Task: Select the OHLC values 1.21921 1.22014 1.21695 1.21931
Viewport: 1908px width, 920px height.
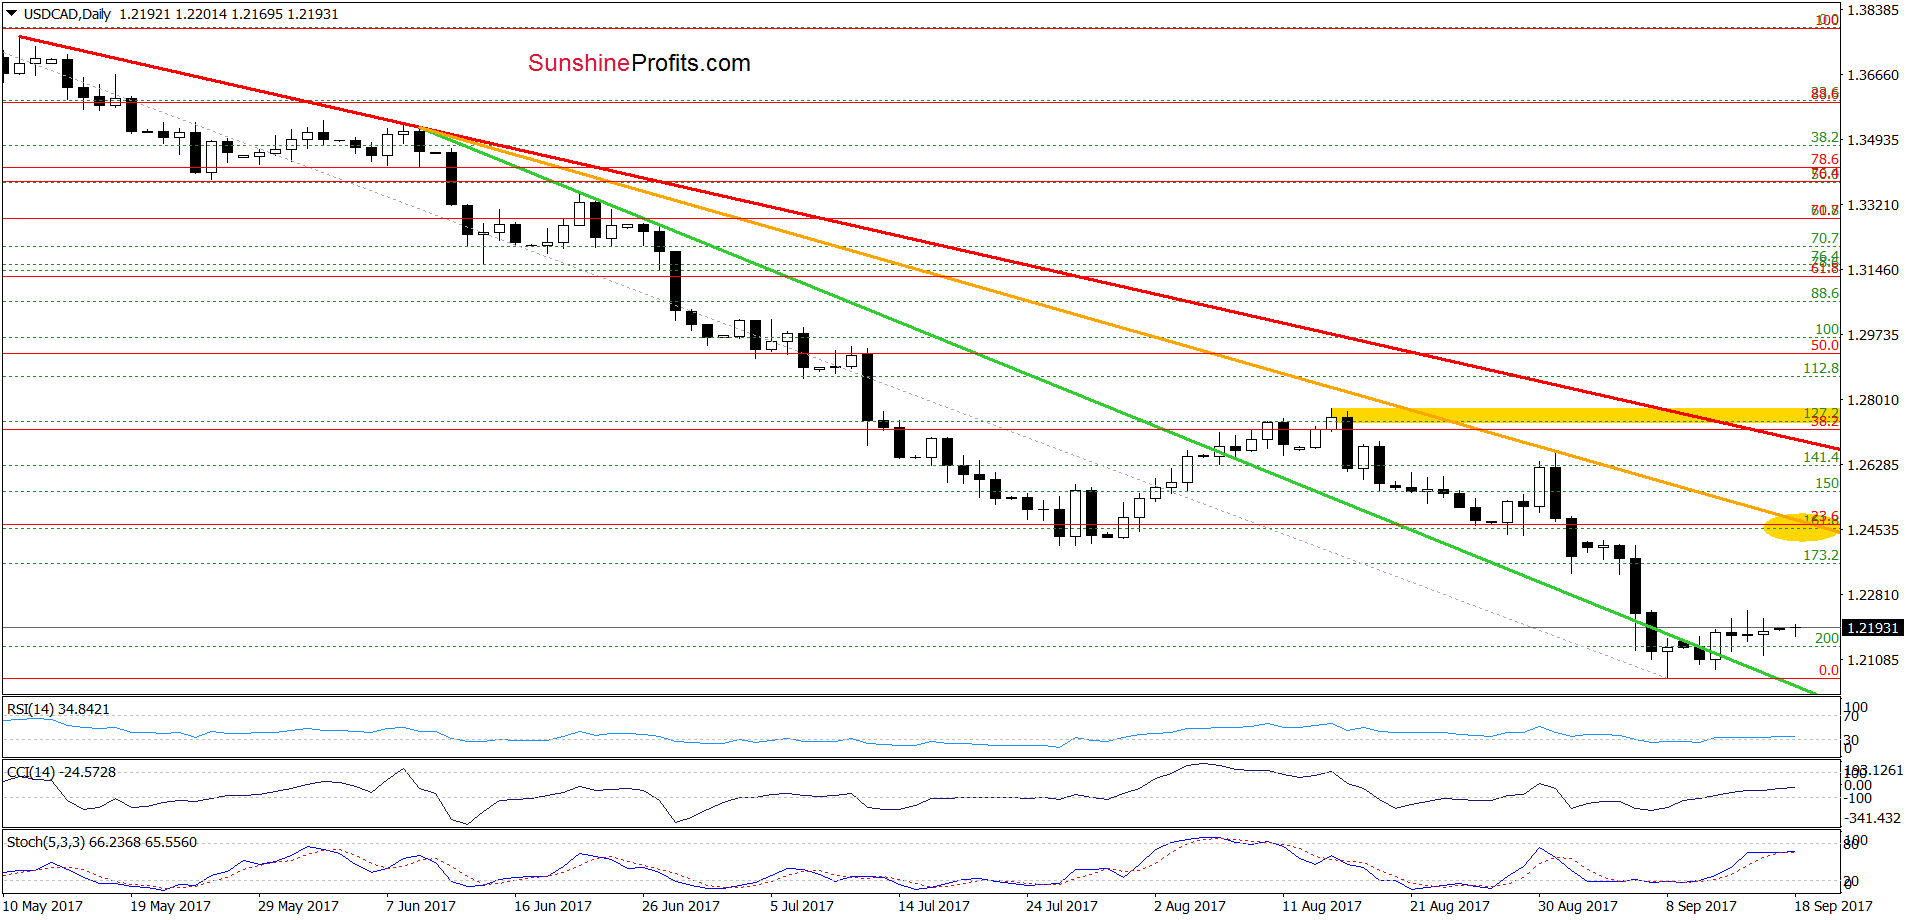Action: [x=228, y=14]
